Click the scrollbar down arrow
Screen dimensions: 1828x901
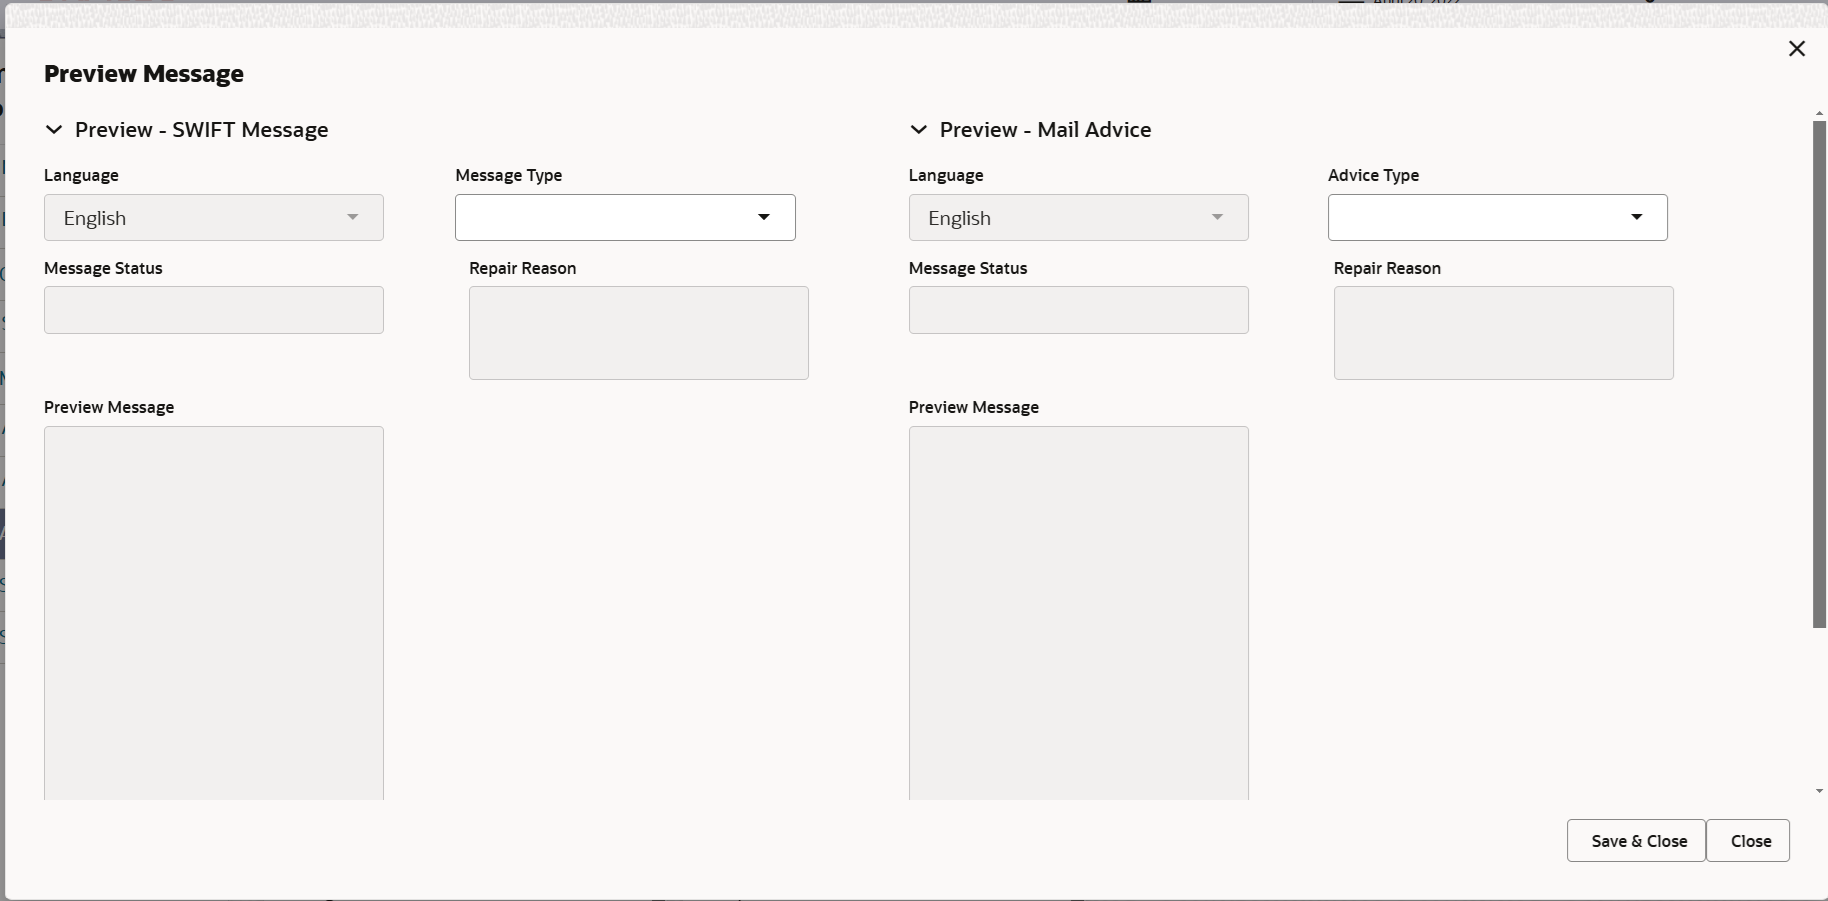point(1819,791)
